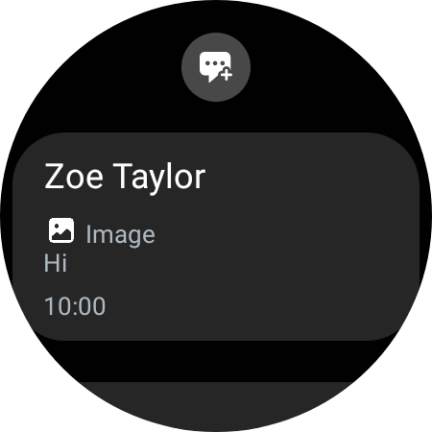This screenshot has height=432, width=432.
Task: Start a new conversation via round top button
Action: [x=216, y=67]
